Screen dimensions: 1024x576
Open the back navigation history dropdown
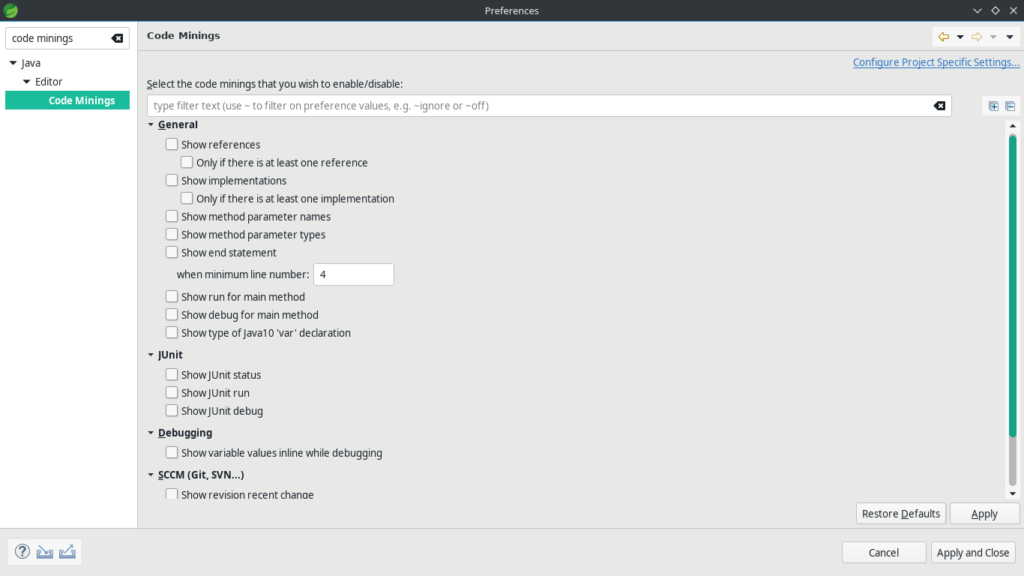(960, 37)
